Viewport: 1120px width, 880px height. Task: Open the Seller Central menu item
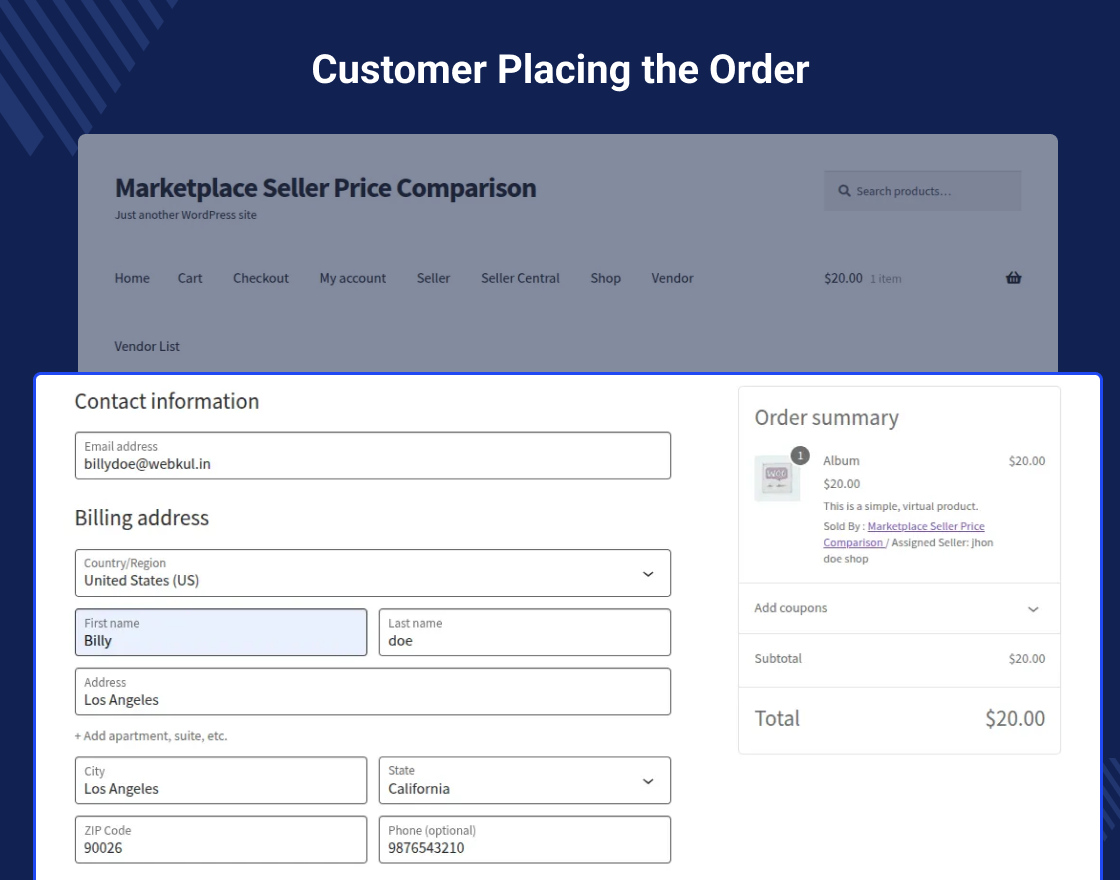520,278
